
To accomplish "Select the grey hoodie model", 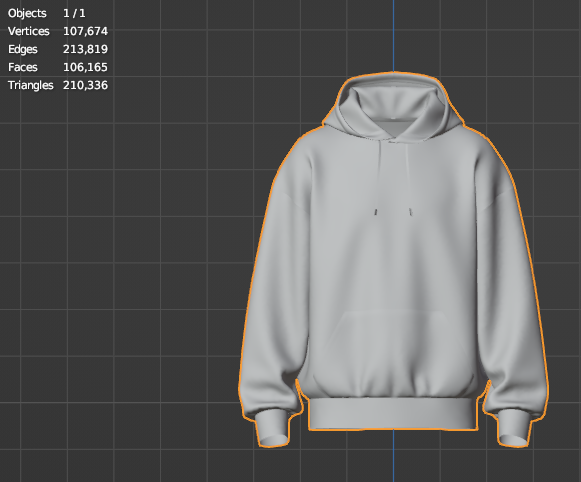I will [x=393, y=259].
